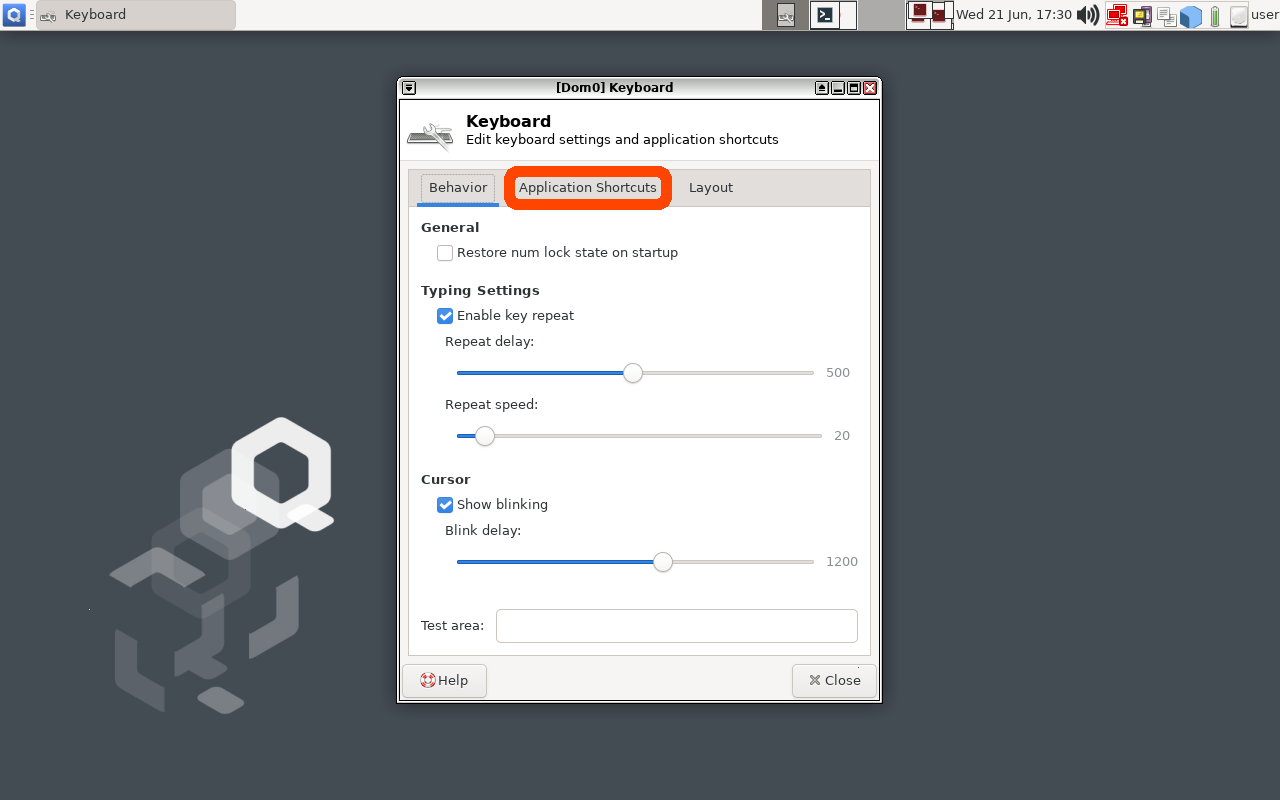Shade the Keyboard window using roll-up button
The image size is (1280, 800).
[x=822, y=88]
